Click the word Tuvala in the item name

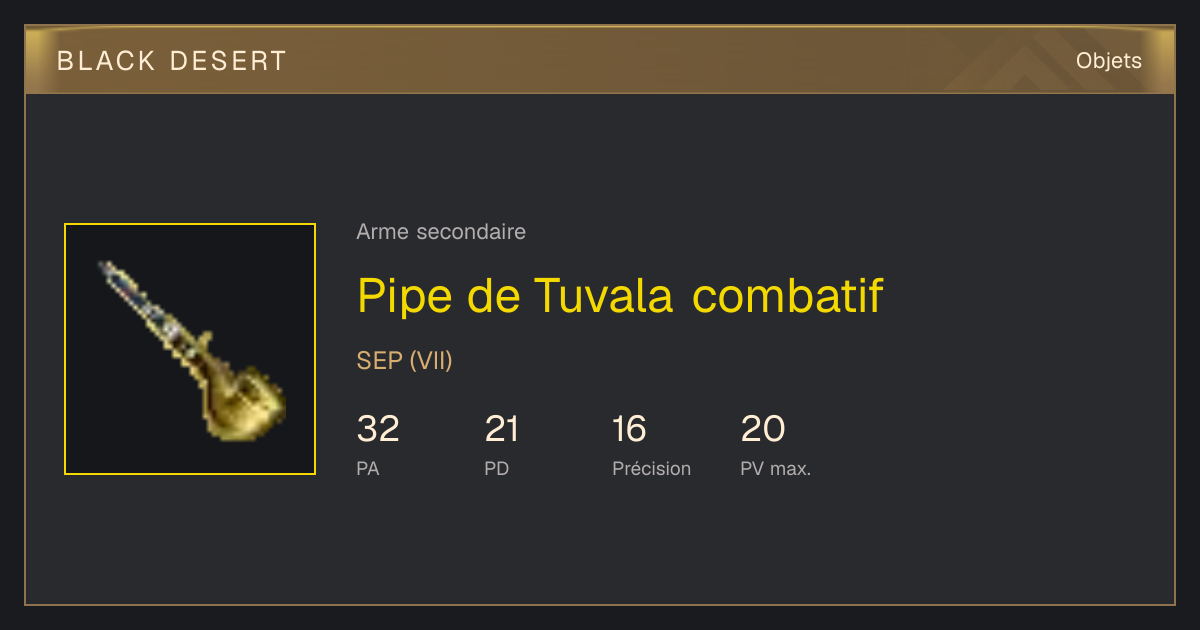[606, 295]
